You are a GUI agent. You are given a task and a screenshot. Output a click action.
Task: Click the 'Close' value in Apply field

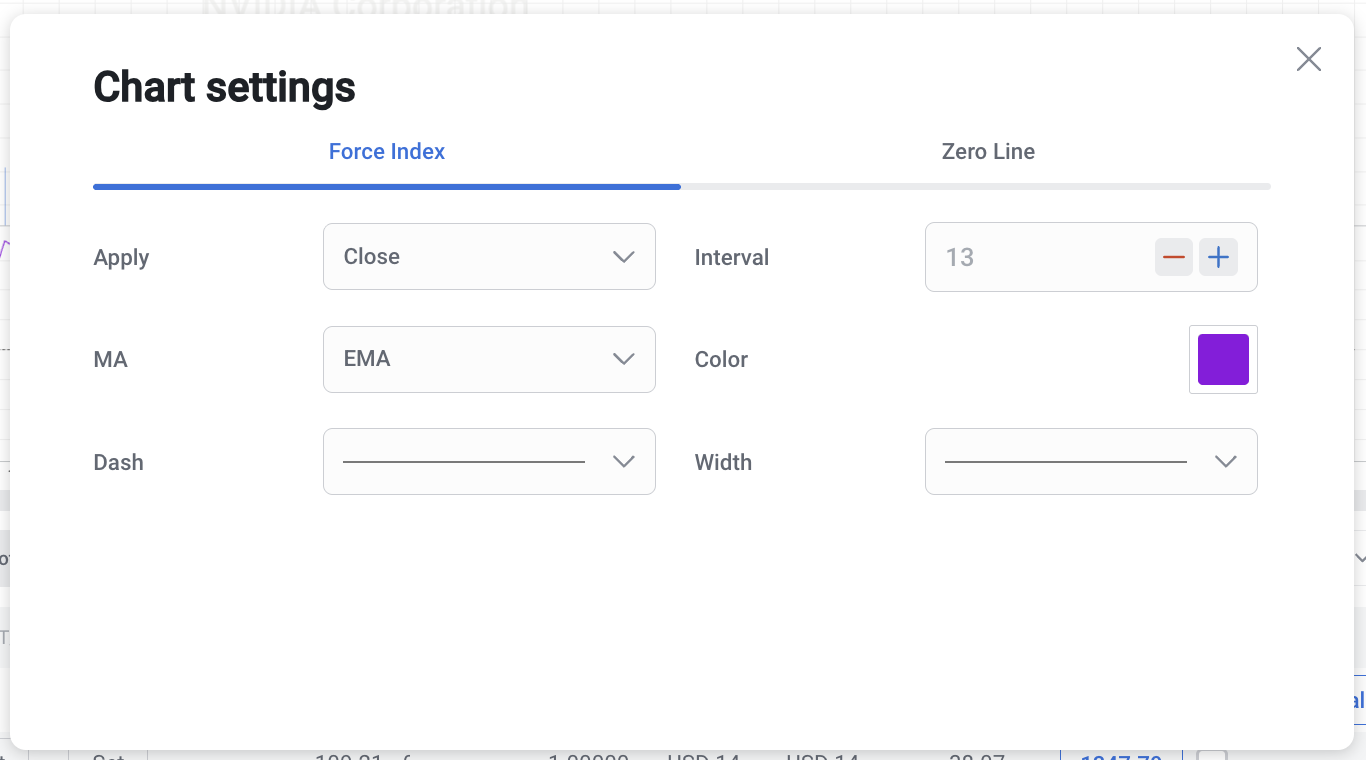tap(372, 257)
